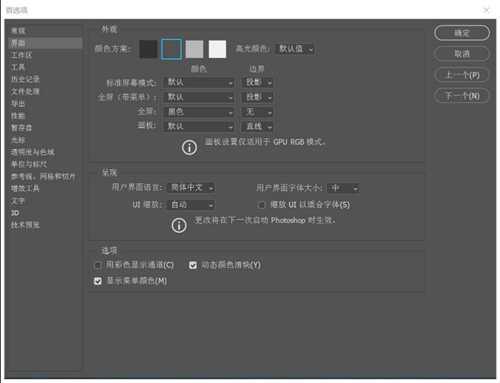500x383 pixels.
Task: Enable 用彩色显示通道(C) checkbox
Action: point(97,265)
